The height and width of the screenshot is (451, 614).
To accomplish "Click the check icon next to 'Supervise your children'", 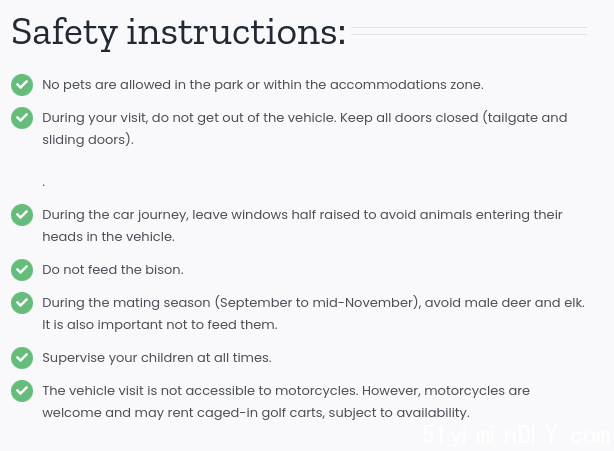I will (22, 358).
